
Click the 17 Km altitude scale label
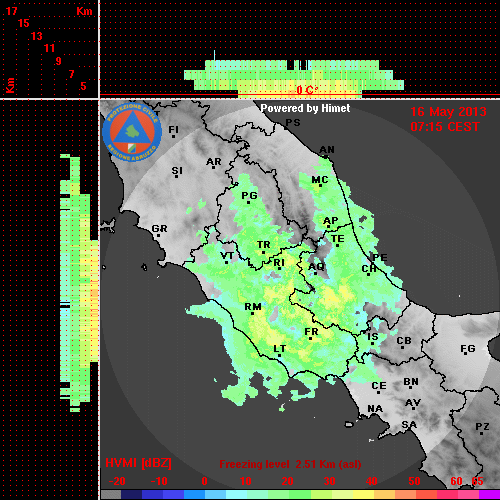coord(11,11)
